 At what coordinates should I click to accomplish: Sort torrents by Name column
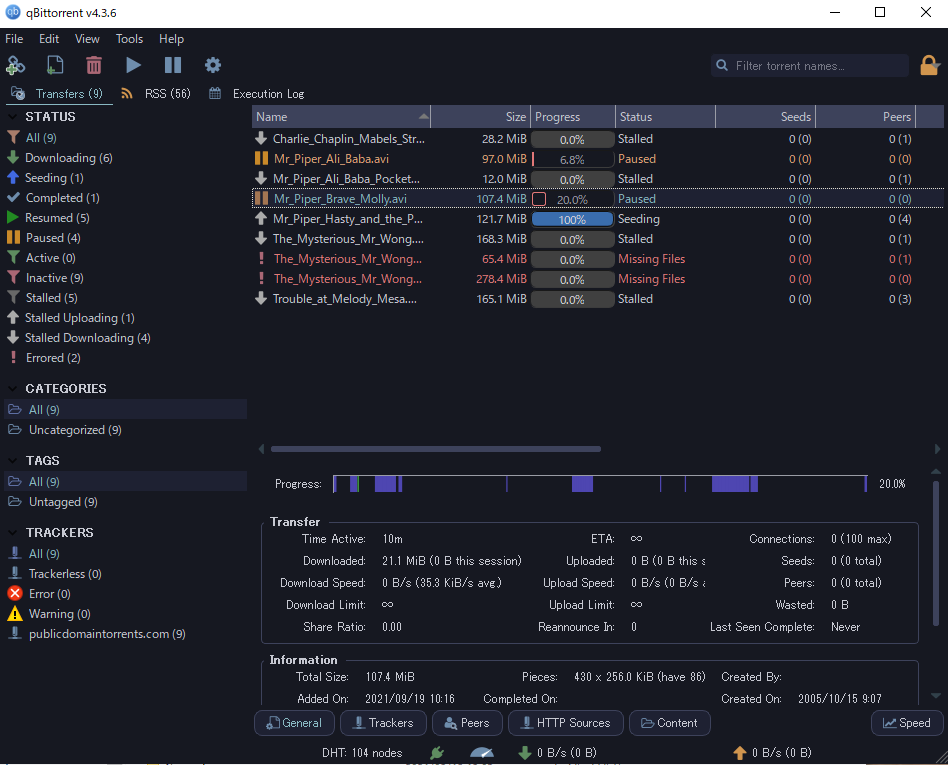341,117
